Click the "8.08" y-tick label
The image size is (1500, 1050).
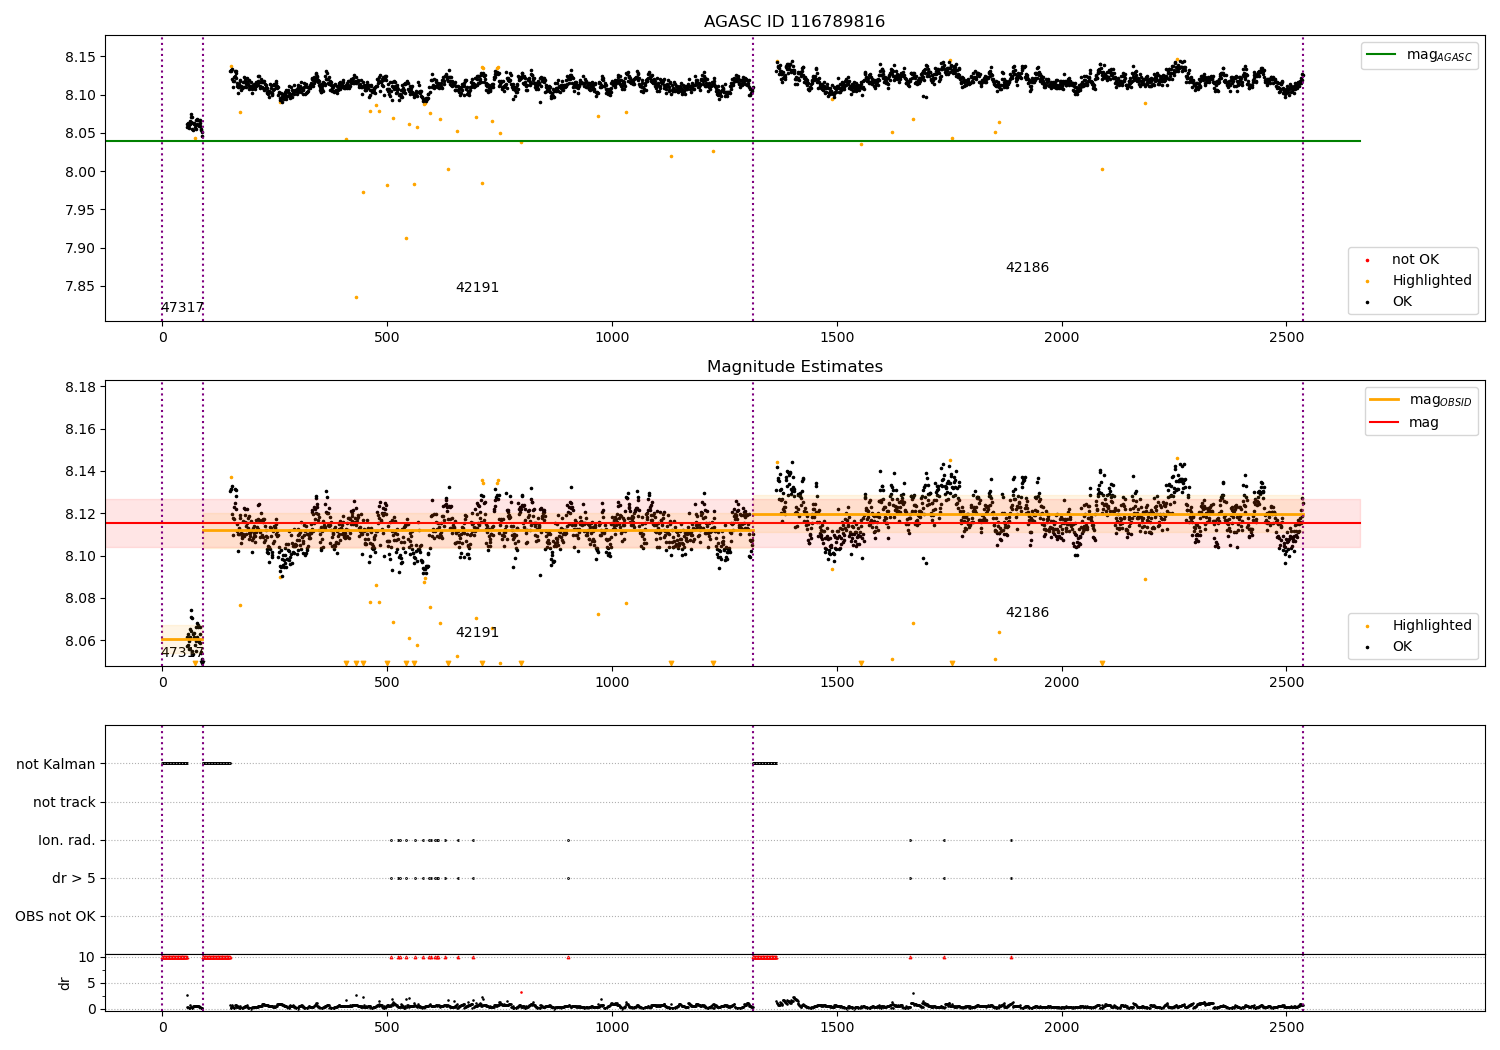(x=80, y=599)
